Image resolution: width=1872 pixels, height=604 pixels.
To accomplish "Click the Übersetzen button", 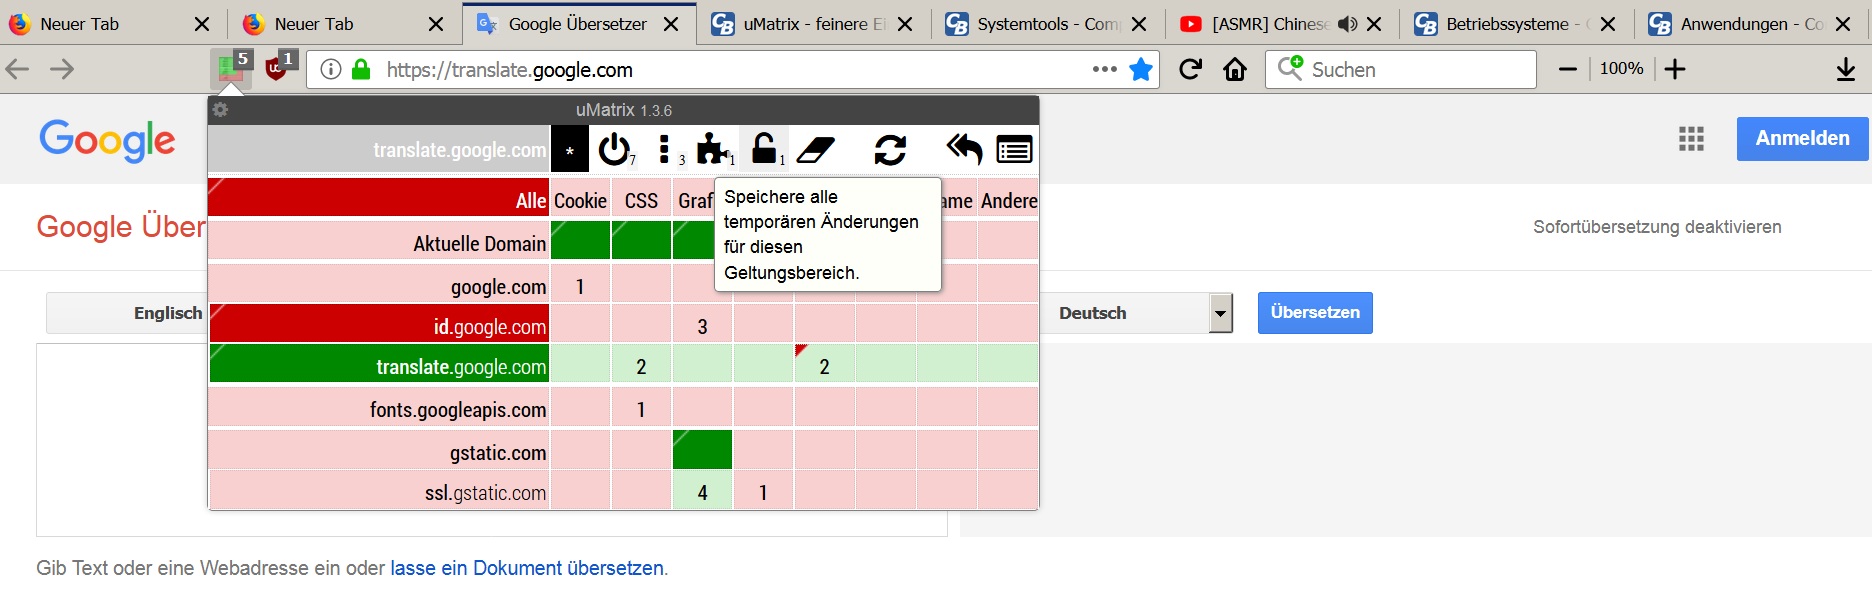I will coord(1315,312).
